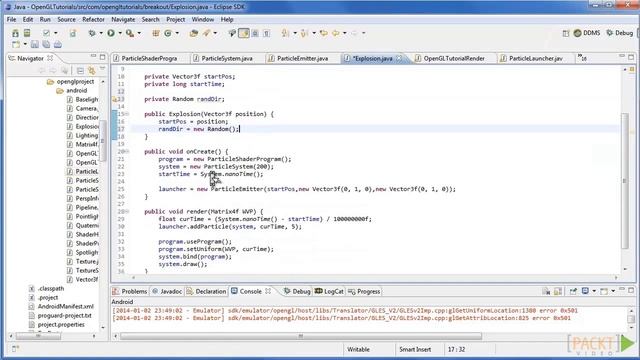This screenshot has width=640, height=360.
Task: Open the New Java Class dropdown arrow
Action: pyautogui.click(x=177, y=33)
